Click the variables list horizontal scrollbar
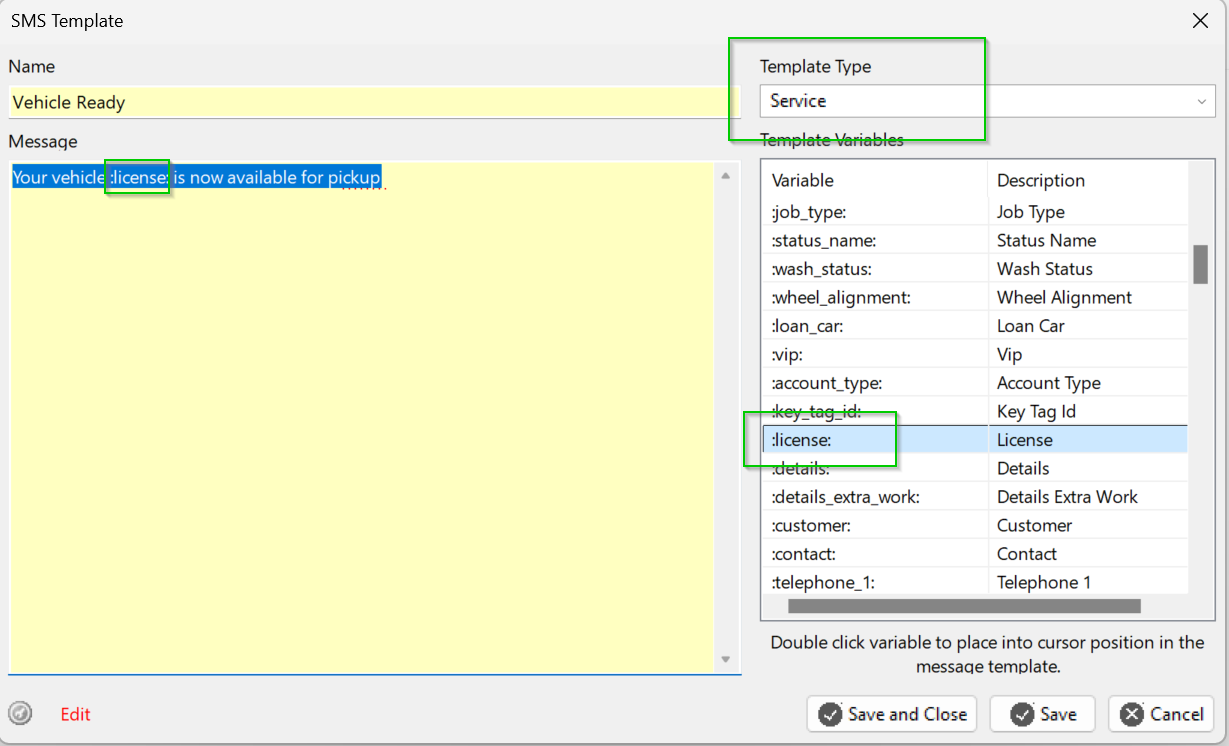The height and width of the screenshot is (746, 1229). 964,605
